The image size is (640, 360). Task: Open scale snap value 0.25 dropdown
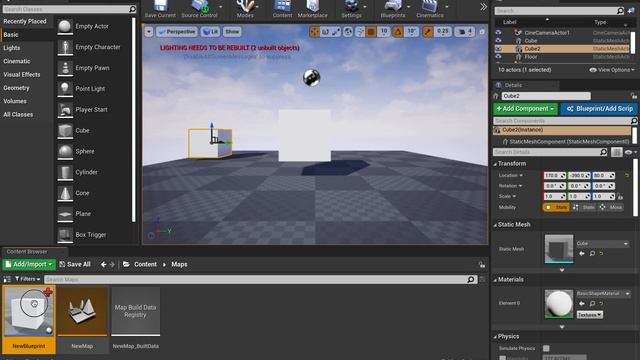point(442,31)
